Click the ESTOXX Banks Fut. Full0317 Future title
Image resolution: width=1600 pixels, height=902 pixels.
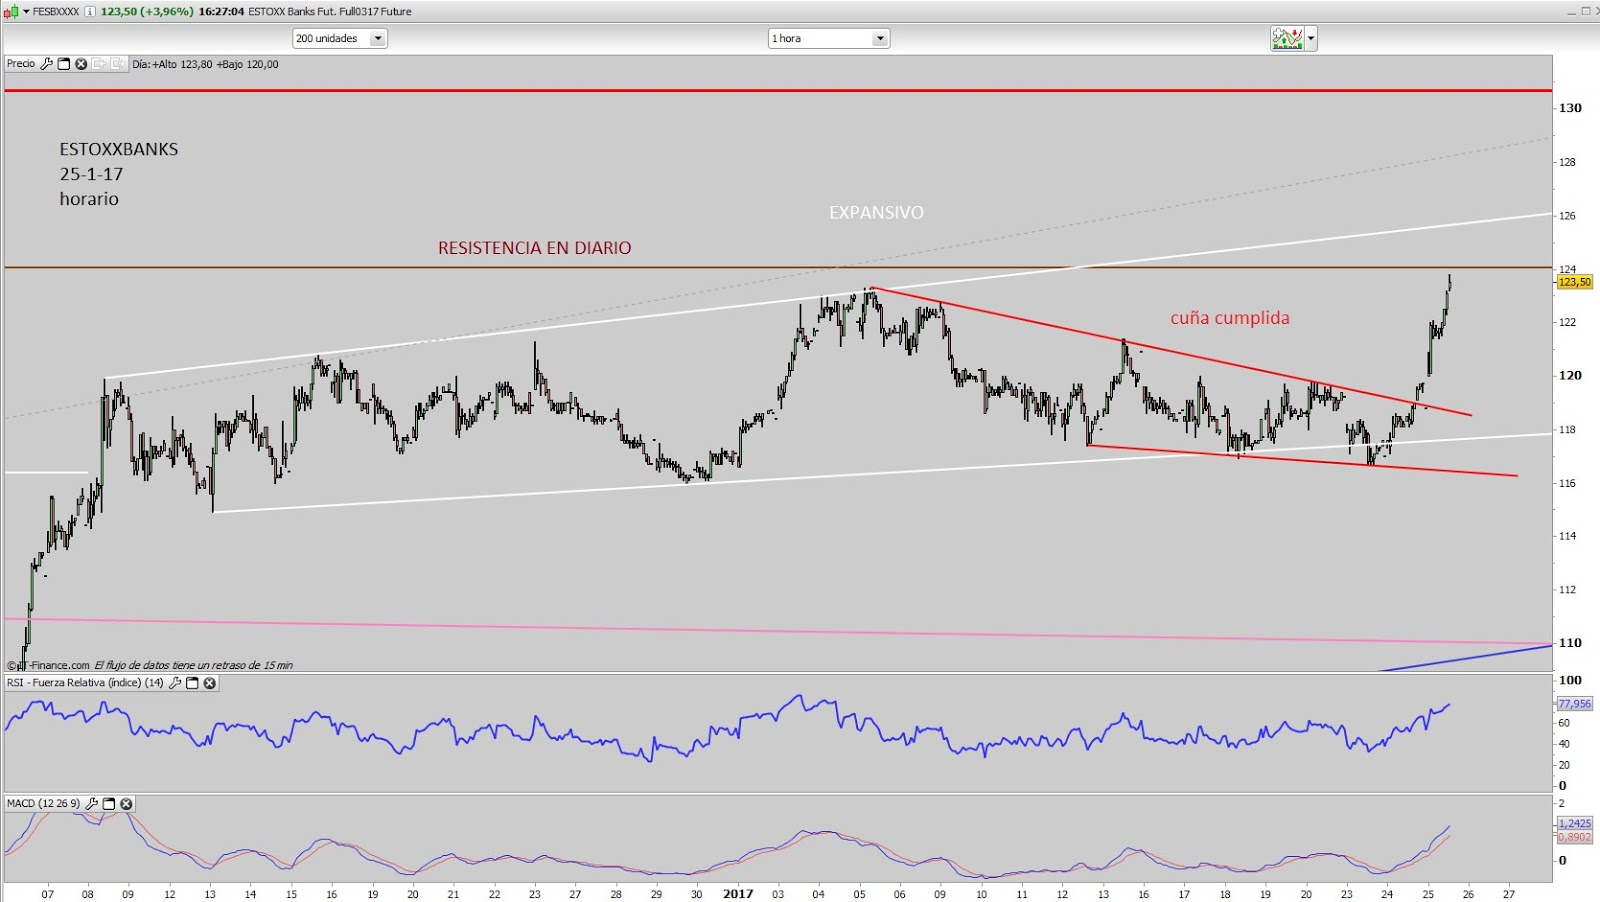330,11
